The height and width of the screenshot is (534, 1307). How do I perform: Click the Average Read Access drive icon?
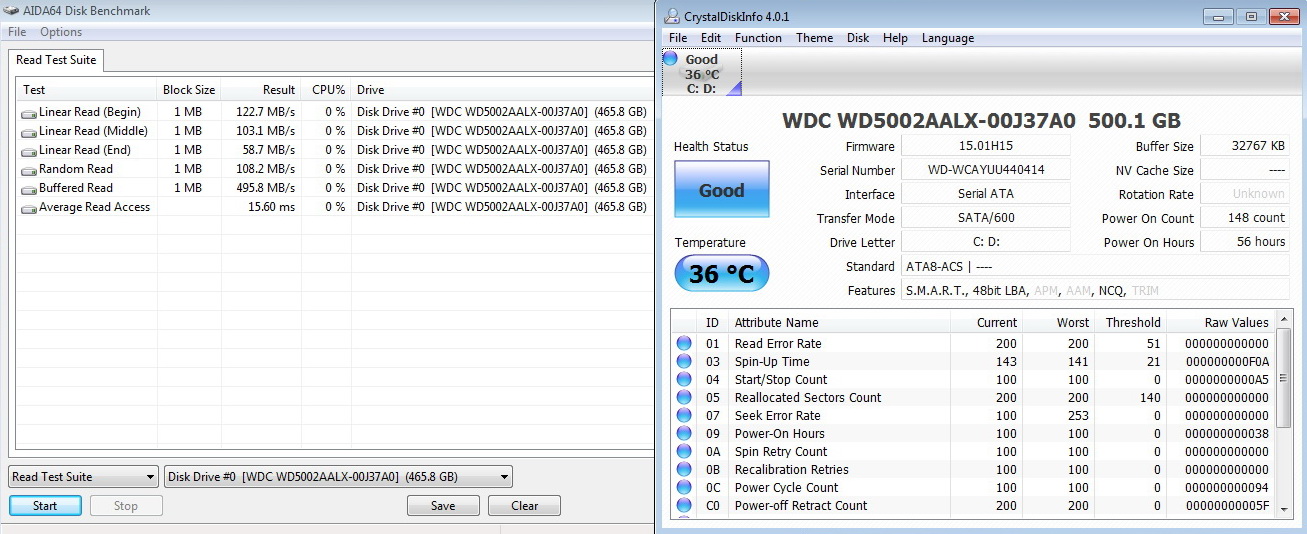[x=29, y=208]
